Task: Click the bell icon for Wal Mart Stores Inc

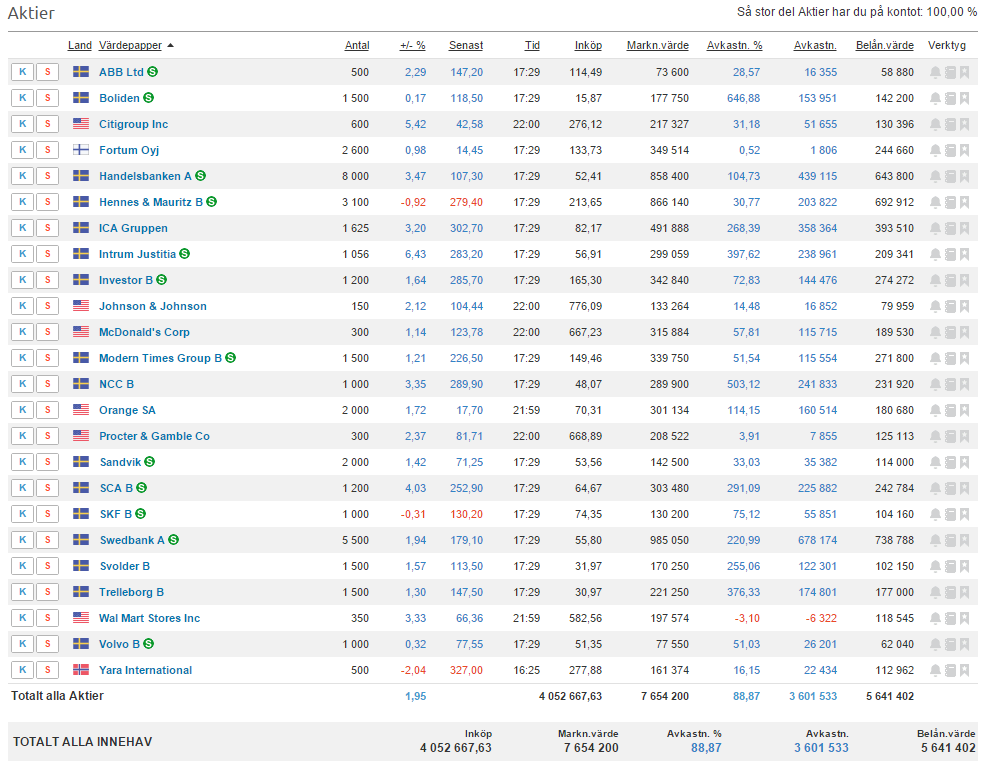Action: point(935,619)
